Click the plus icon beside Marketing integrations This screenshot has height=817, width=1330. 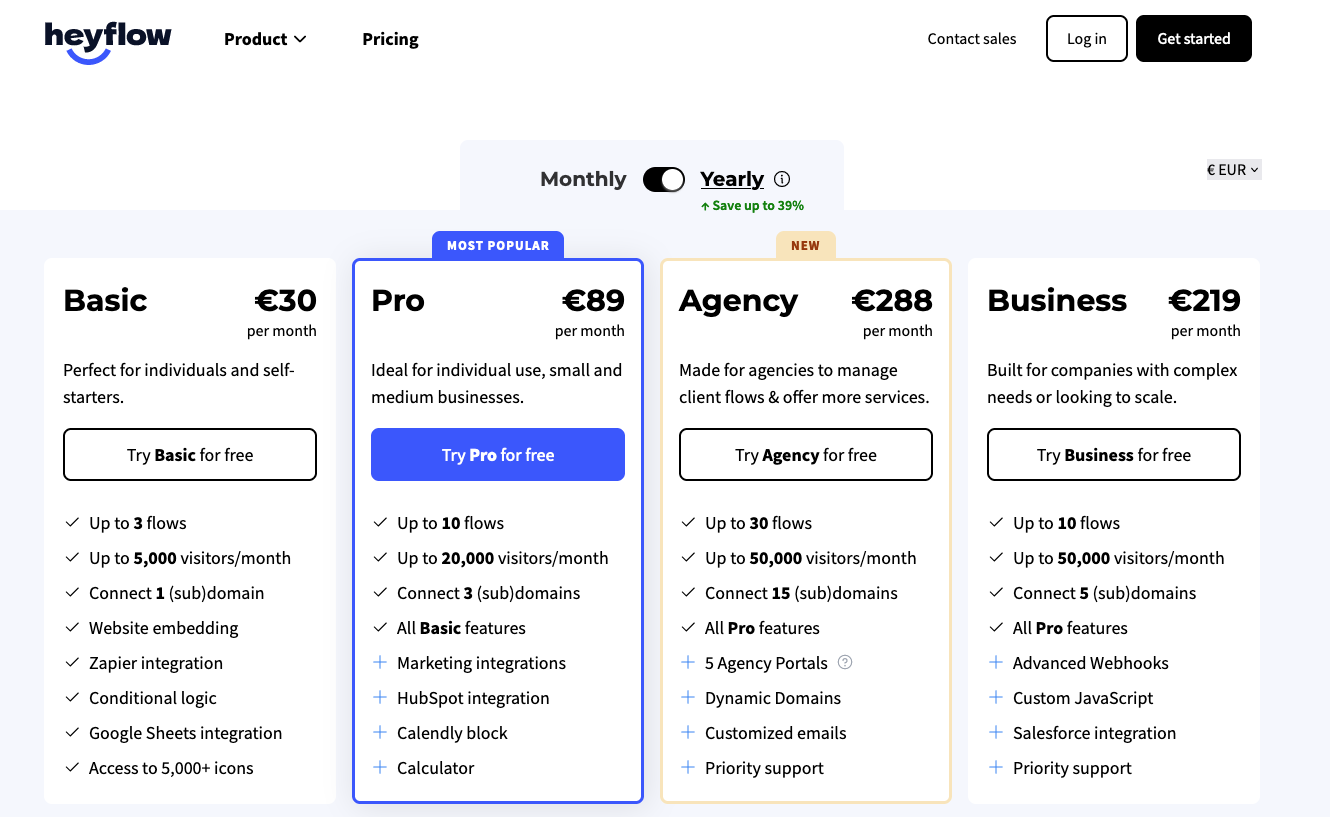click(x=380, y=662)
